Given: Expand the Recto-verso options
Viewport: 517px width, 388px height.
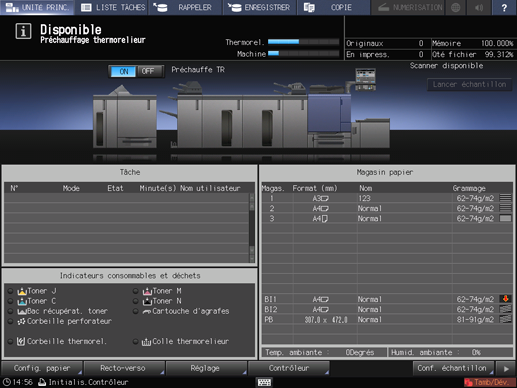Looking at the screenshot, I should (x=123, y=368).
